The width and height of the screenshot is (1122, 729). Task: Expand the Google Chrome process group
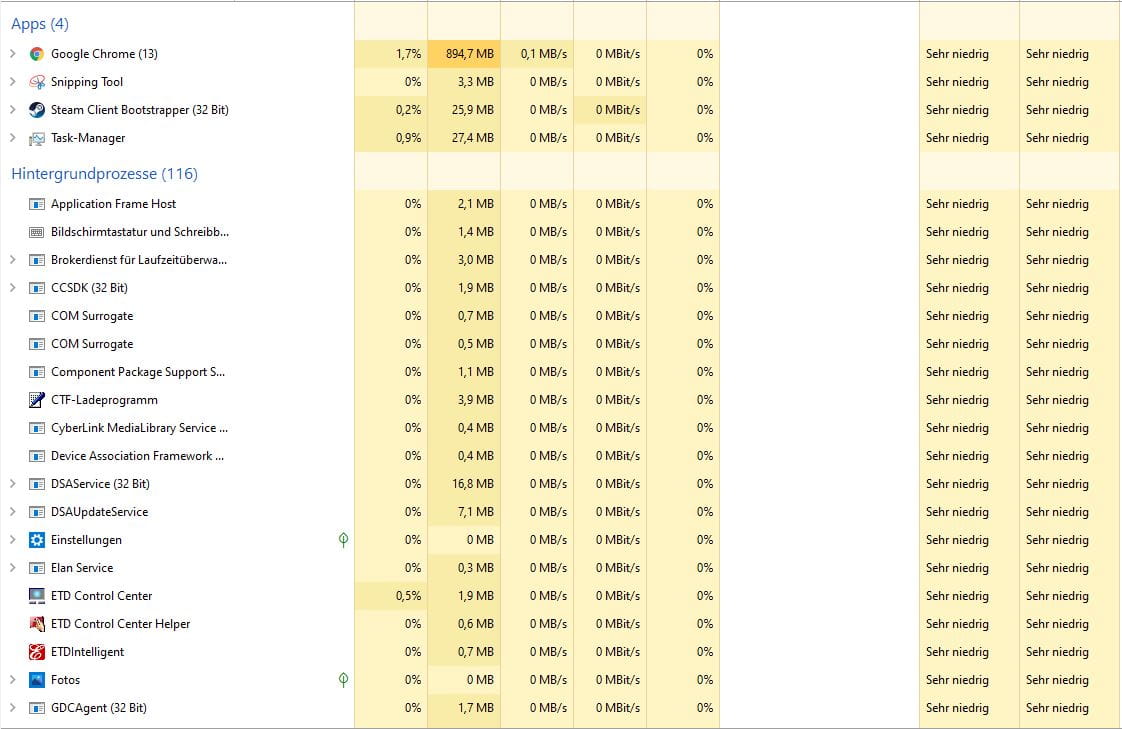(12, 54)
